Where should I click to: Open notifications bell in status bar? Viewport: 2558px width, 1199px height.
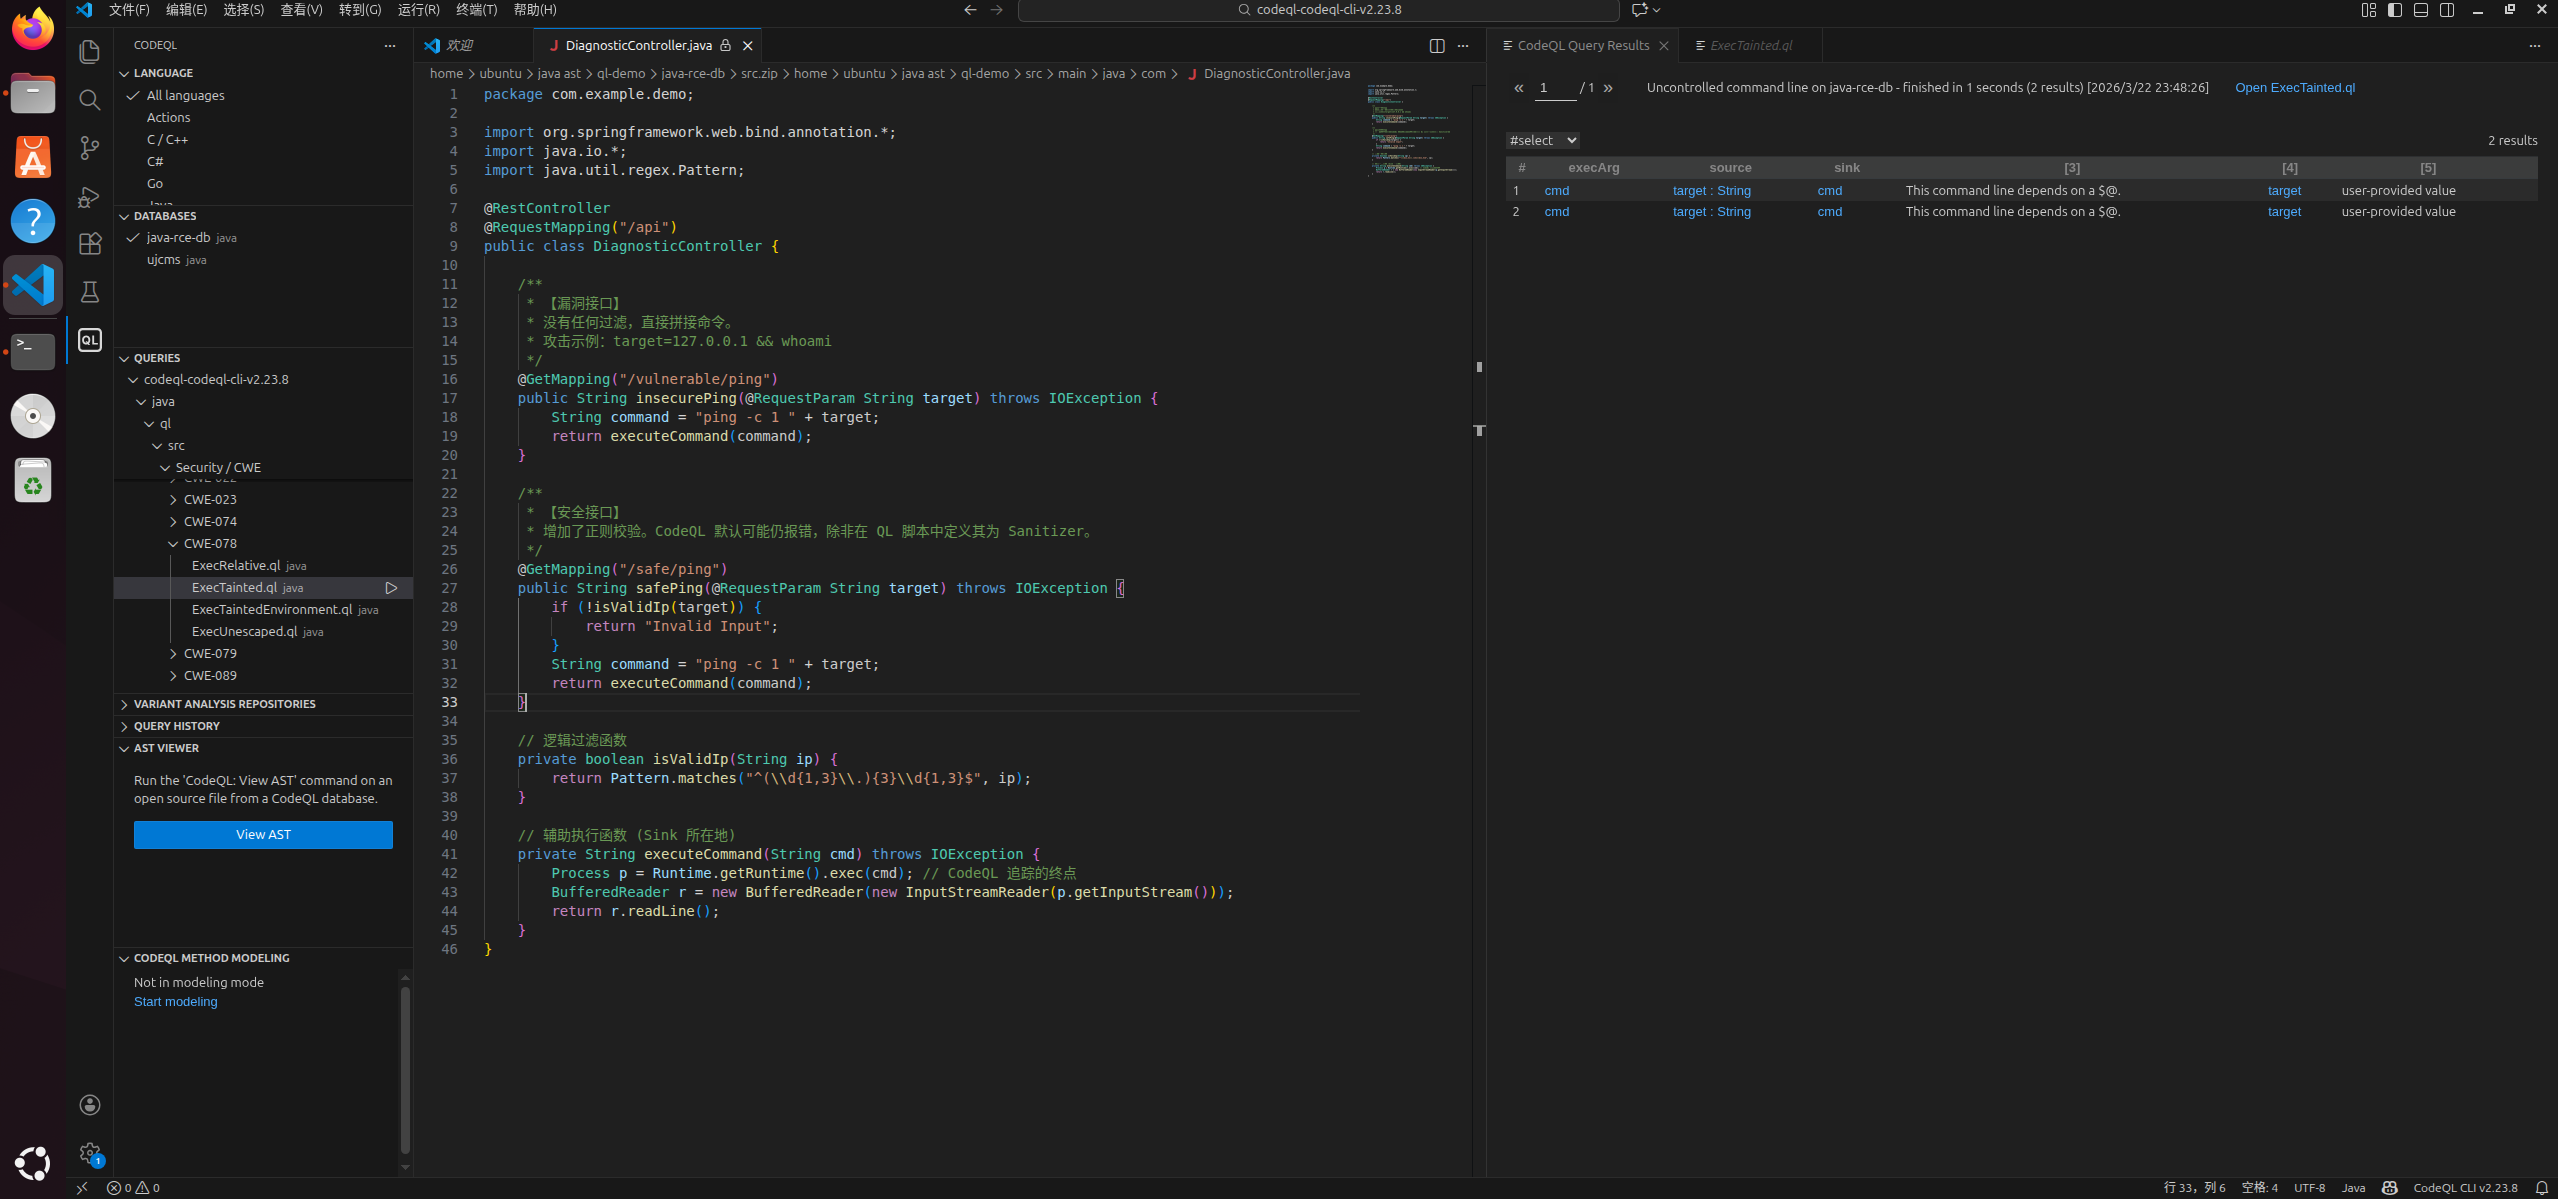(2541, 1188)
